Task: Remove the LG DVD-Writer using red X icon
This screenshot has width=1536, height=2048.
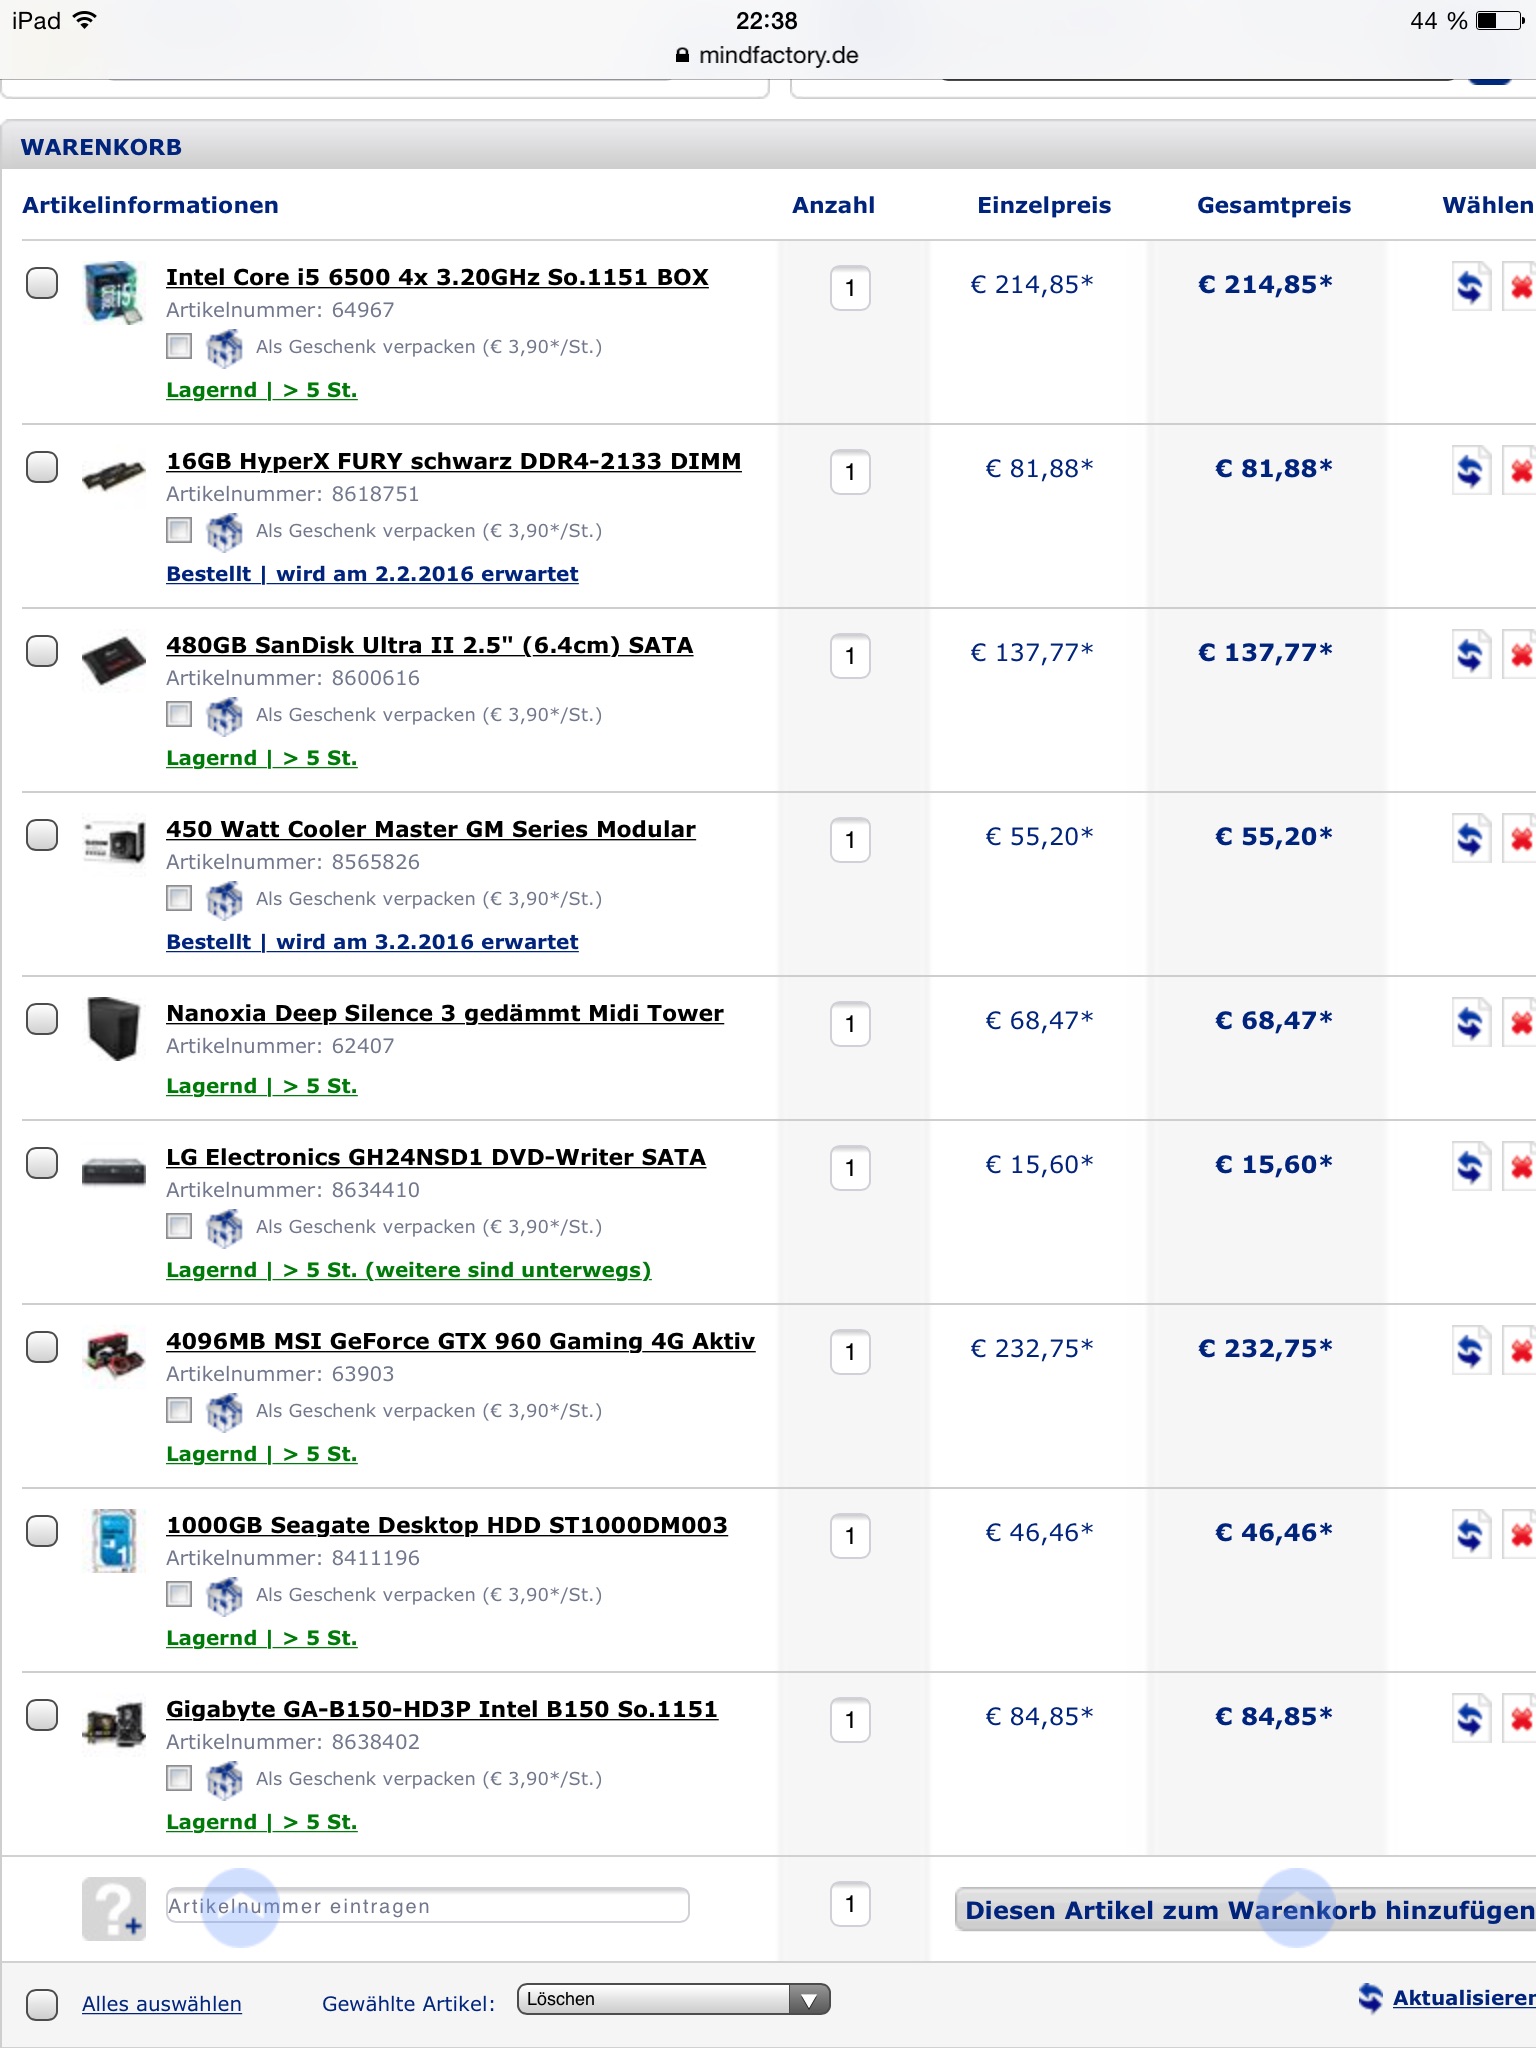Action: click(1521, 1167)
